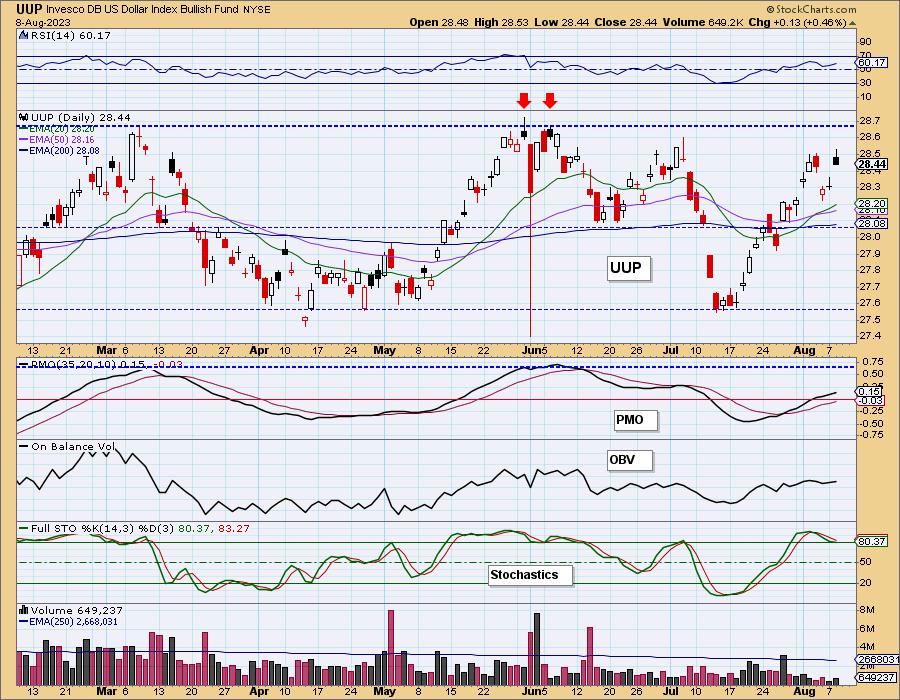Click the Jun label on price panel date axis
The width and height of the screenshot is (900, 700).
[x=532, y=350]
